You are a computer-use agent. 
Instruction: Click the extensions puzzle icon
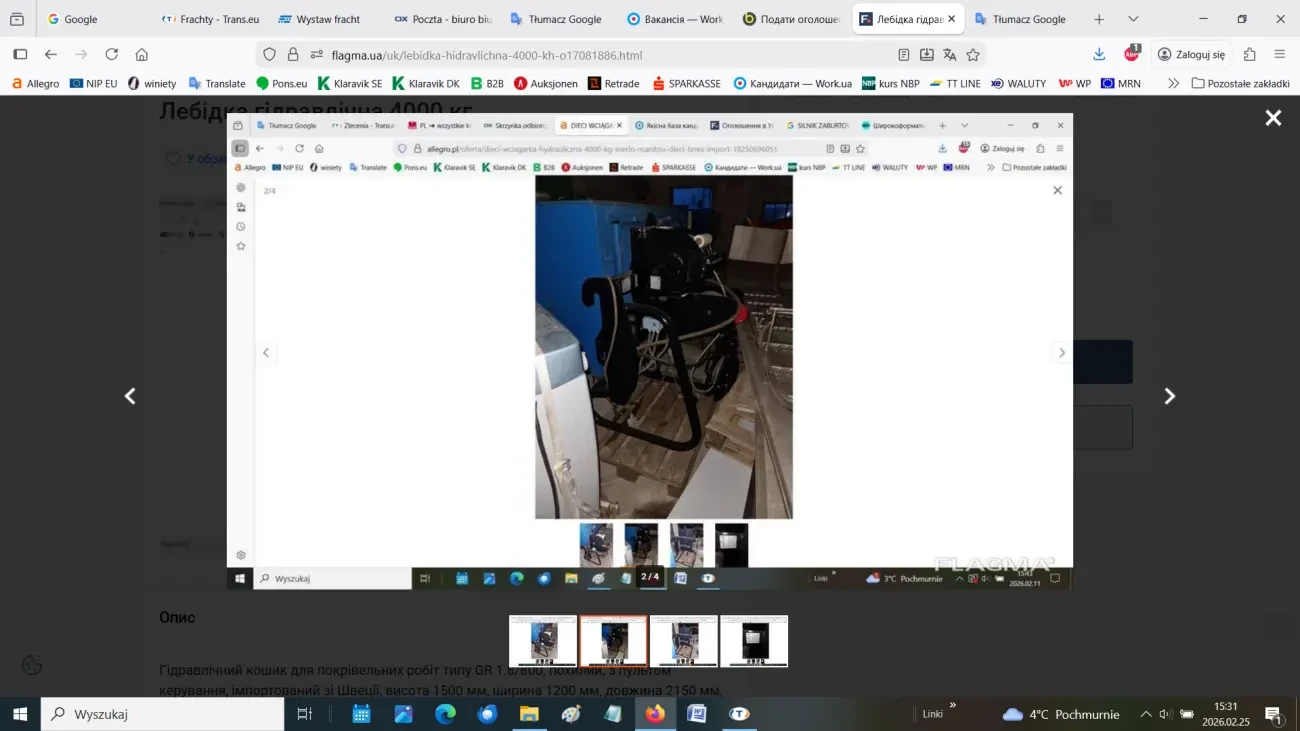tap(1249, 55)
